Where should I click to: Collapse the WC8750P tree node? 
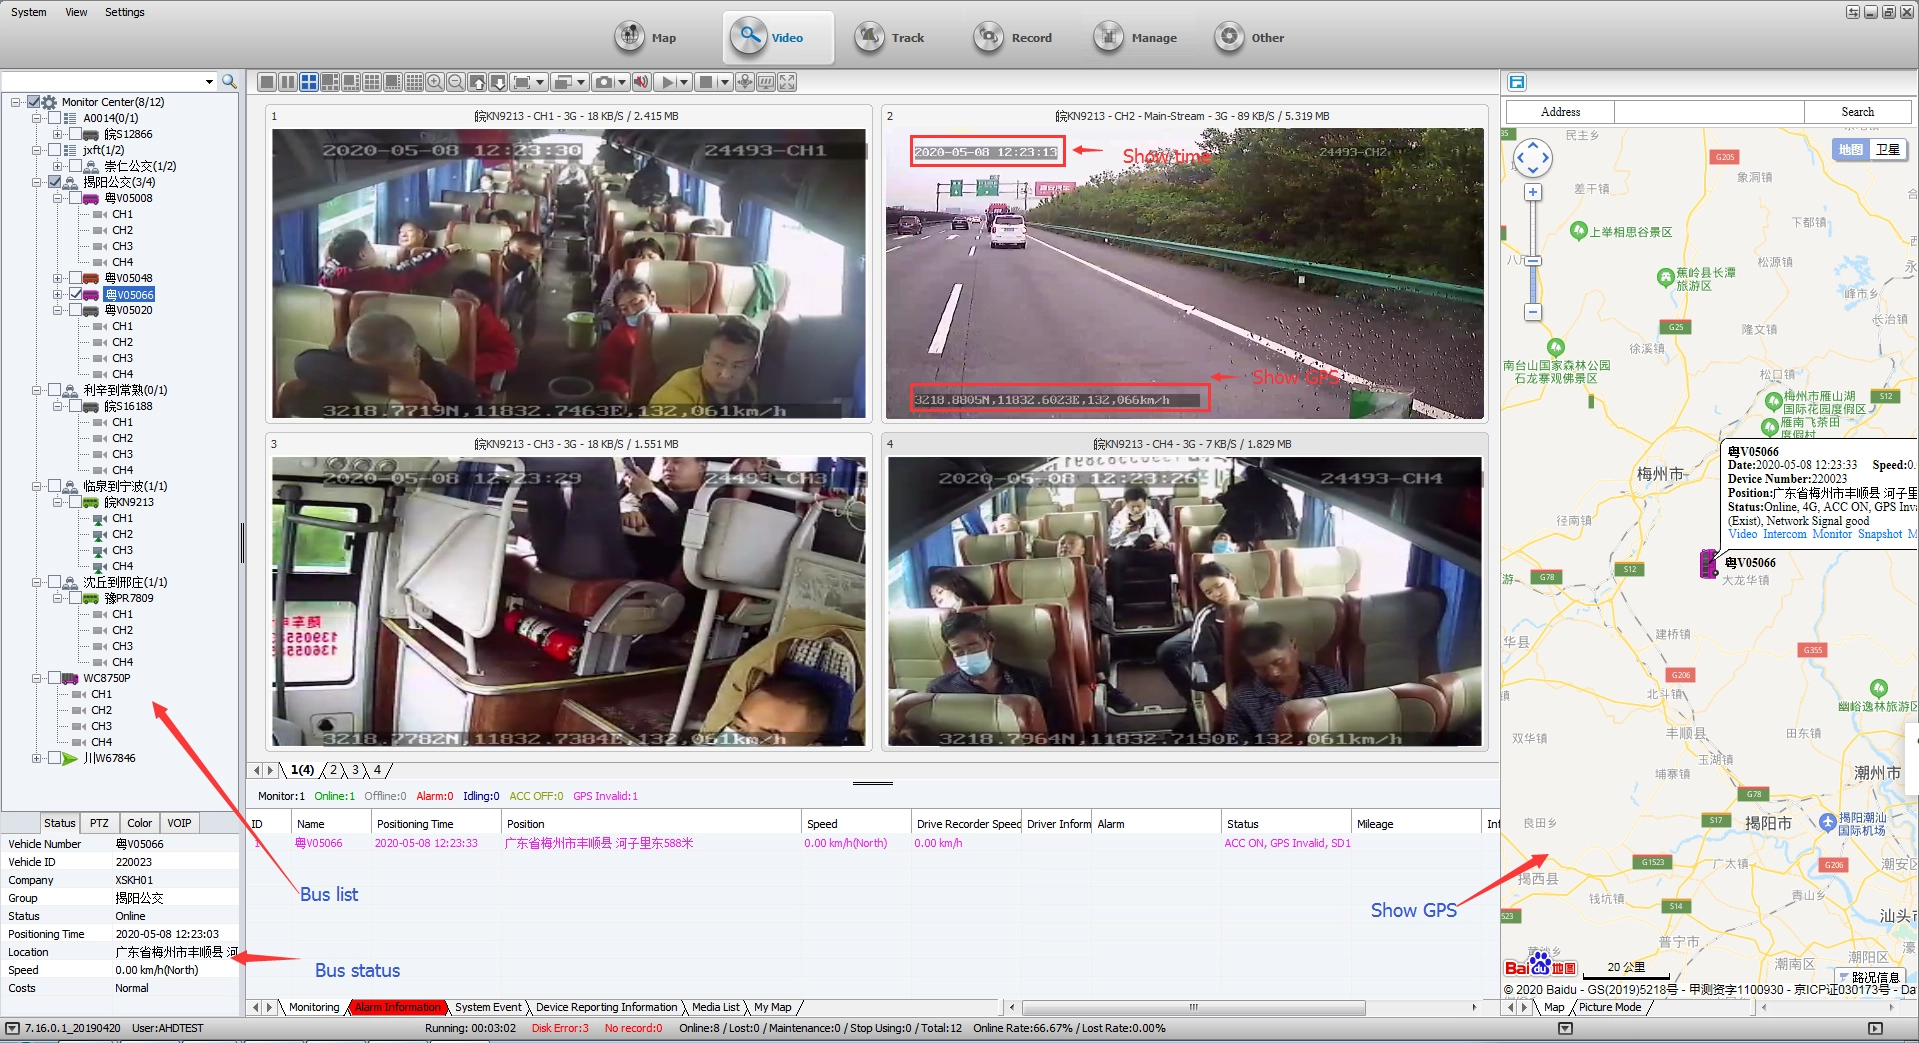pos(37,678)
